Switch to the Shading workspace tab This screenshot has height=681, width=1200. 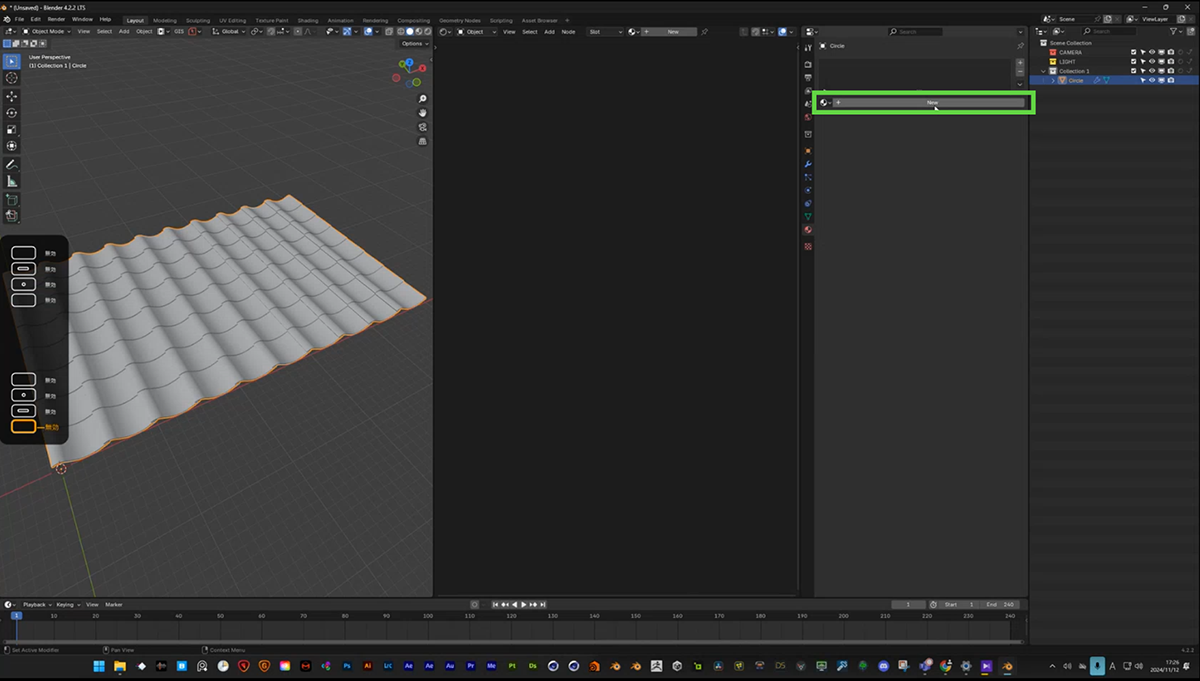308,20
